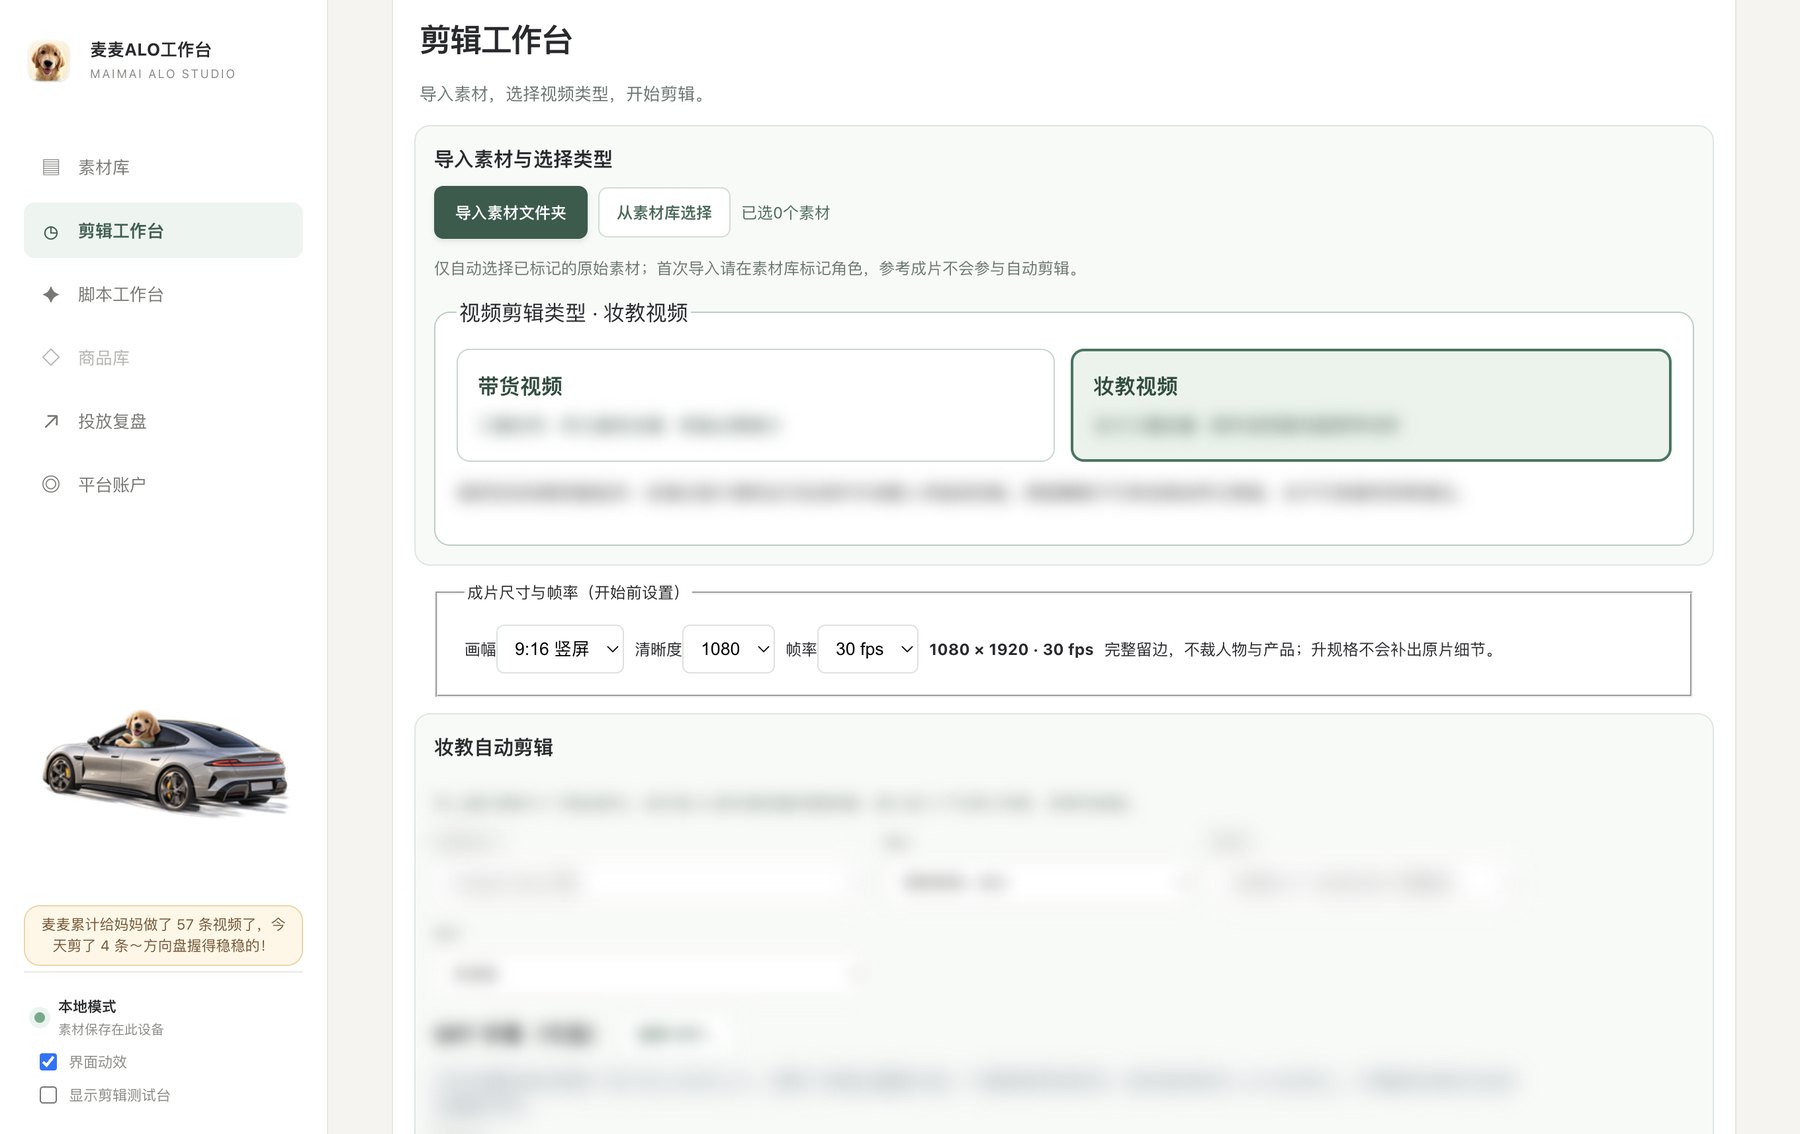The image size is (1800, 1134).
Task: Uncheck the 界面动效 checkbox
Action: click(48, 1062)
